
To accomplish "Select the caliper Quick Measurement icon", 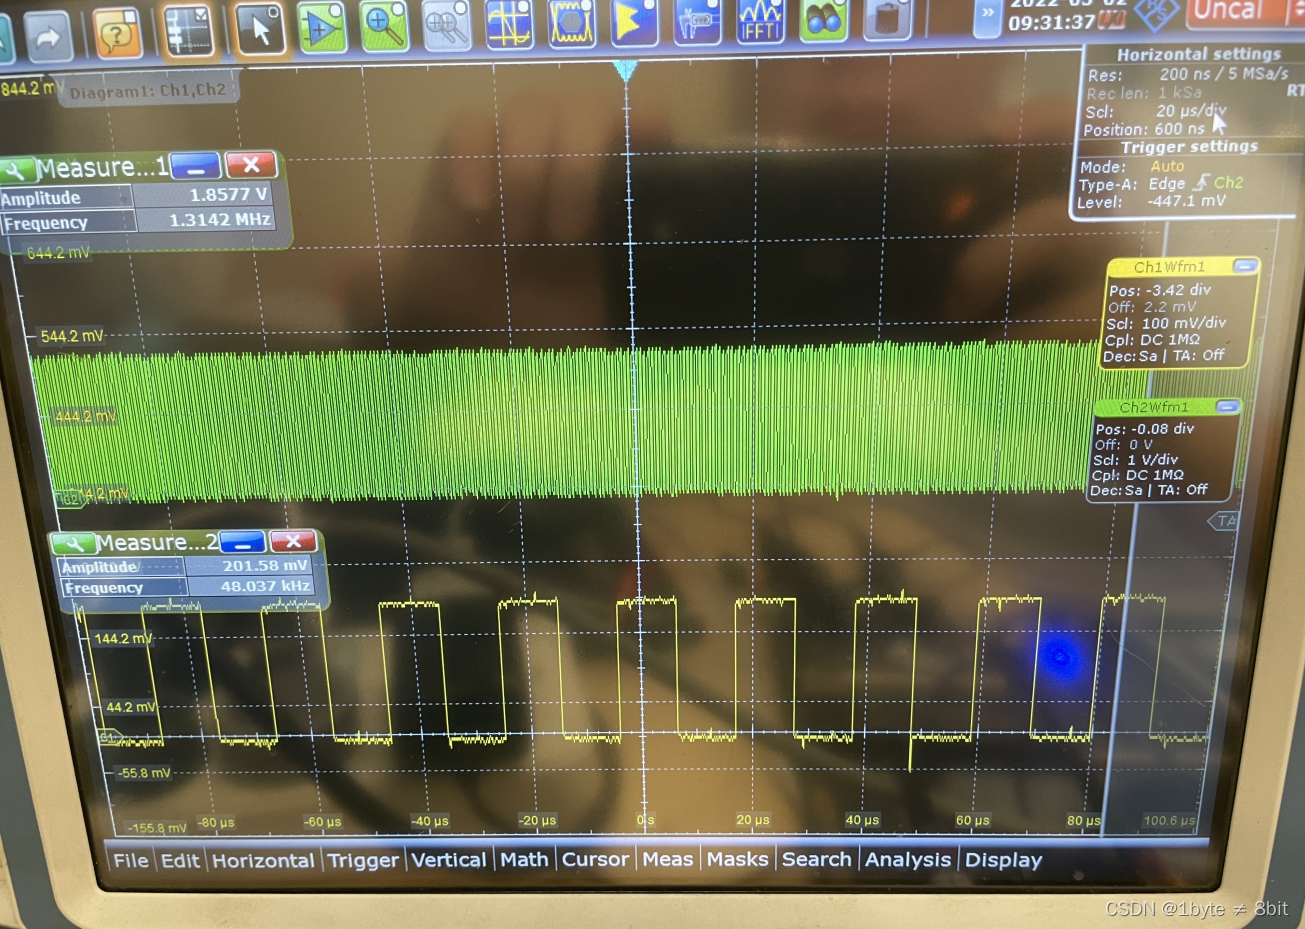I will click(x=698, y=22).
